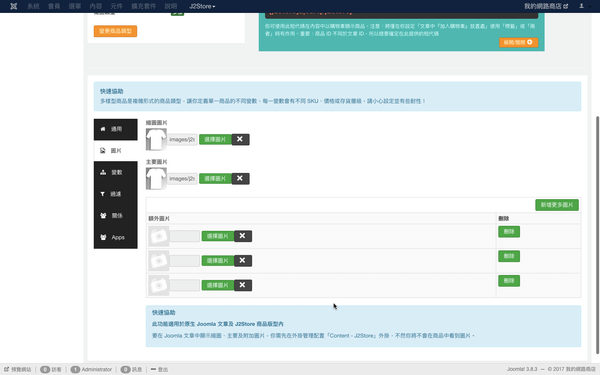Click second additional image camera placeholder
Viewport: 600px width, 375px height.
[x=158, y=261]
